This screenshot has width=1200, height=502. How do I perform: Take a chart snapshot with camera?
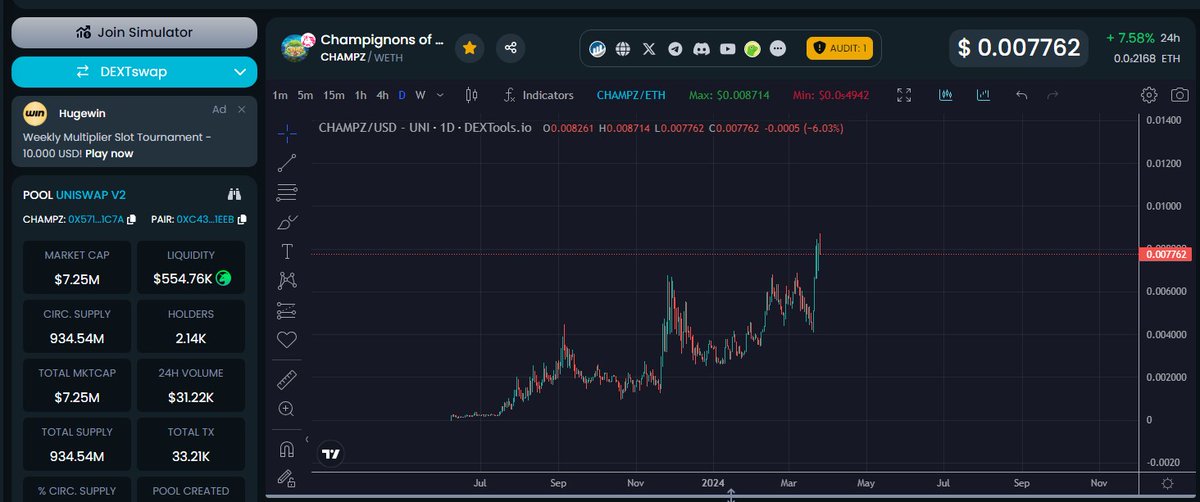[1180, 95]
